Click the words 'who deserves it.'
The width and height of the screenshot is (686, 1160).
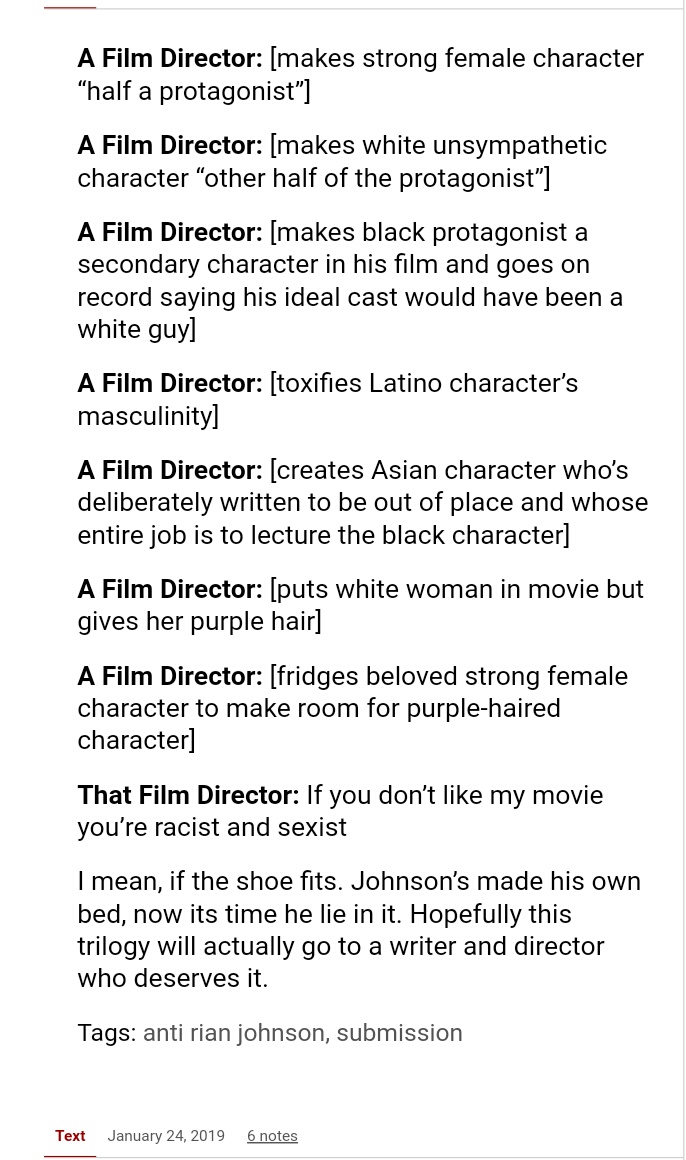[x=172, y=978]
